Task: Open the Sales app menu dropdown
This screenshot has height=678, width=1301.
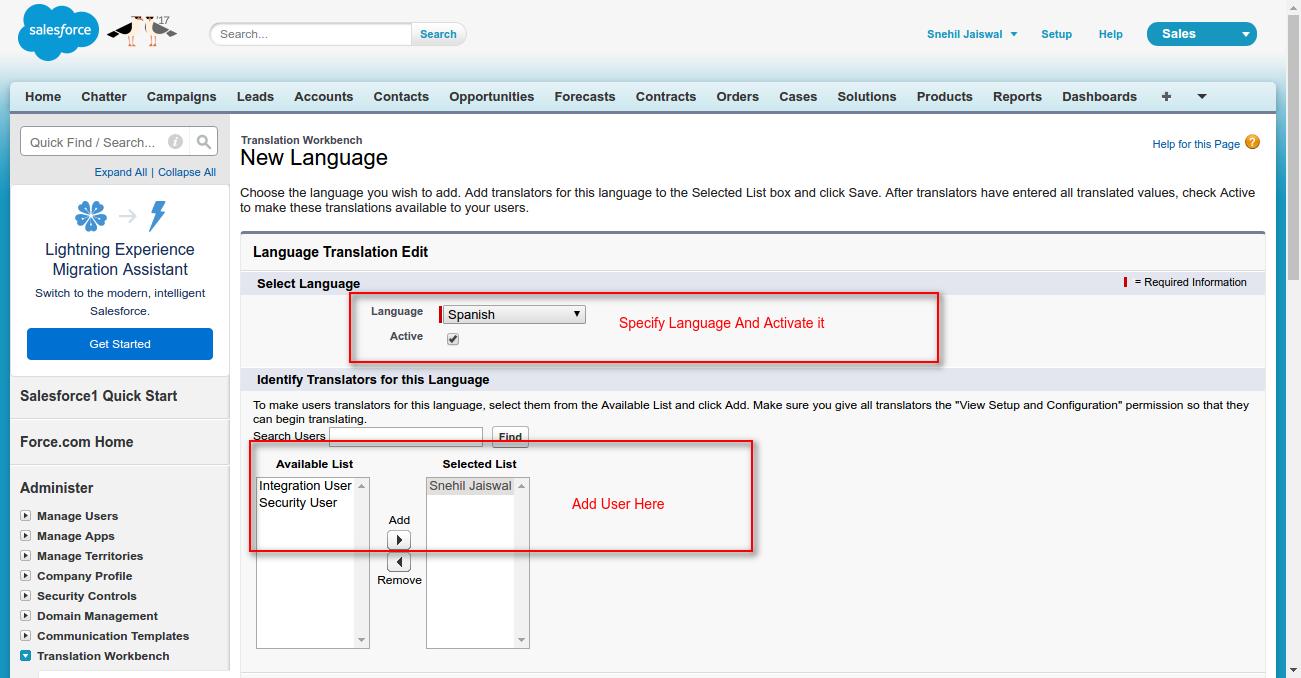Action: pos(1201,34)
